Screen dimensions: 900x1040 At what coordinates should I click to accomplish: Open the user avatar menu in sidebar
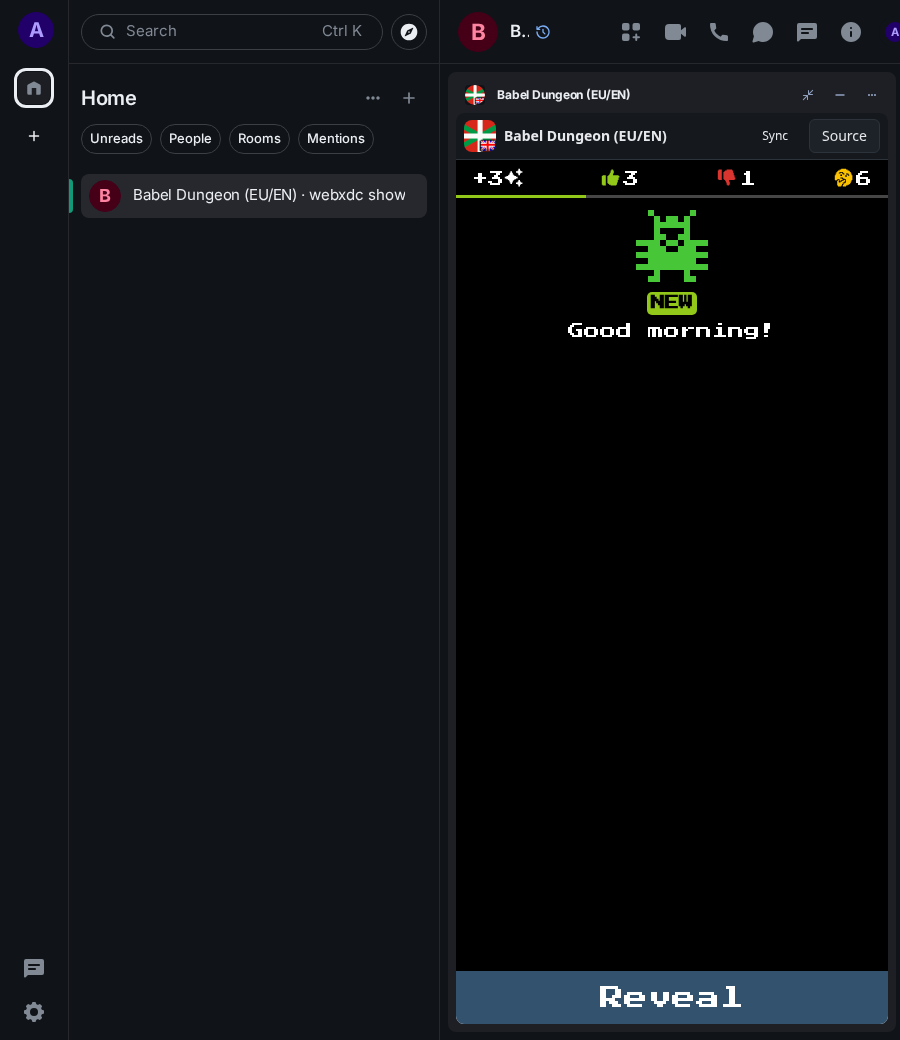36,31
